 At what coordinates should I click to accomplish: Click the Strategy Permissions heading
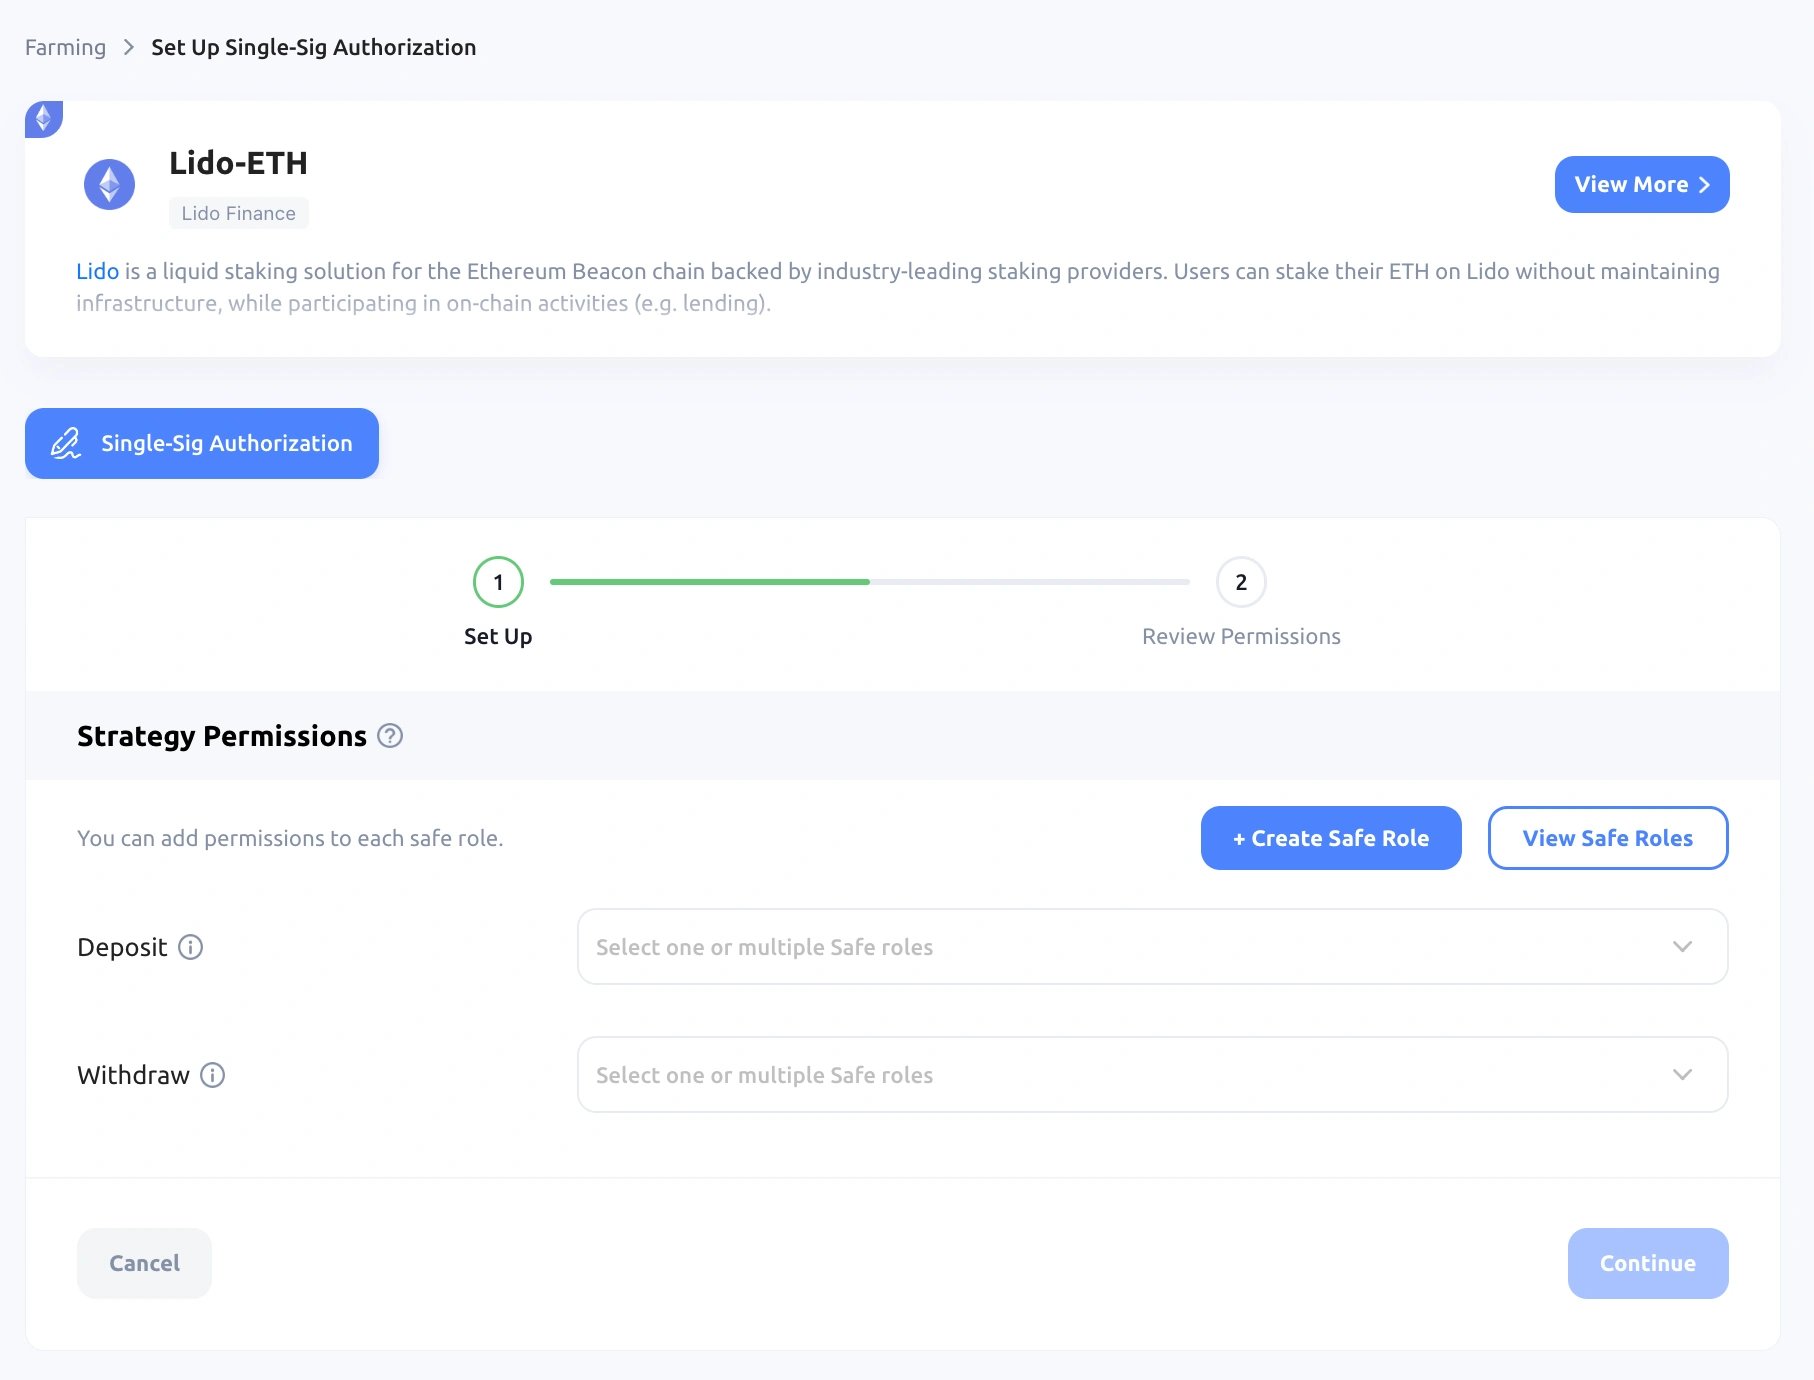click(222, 736)
